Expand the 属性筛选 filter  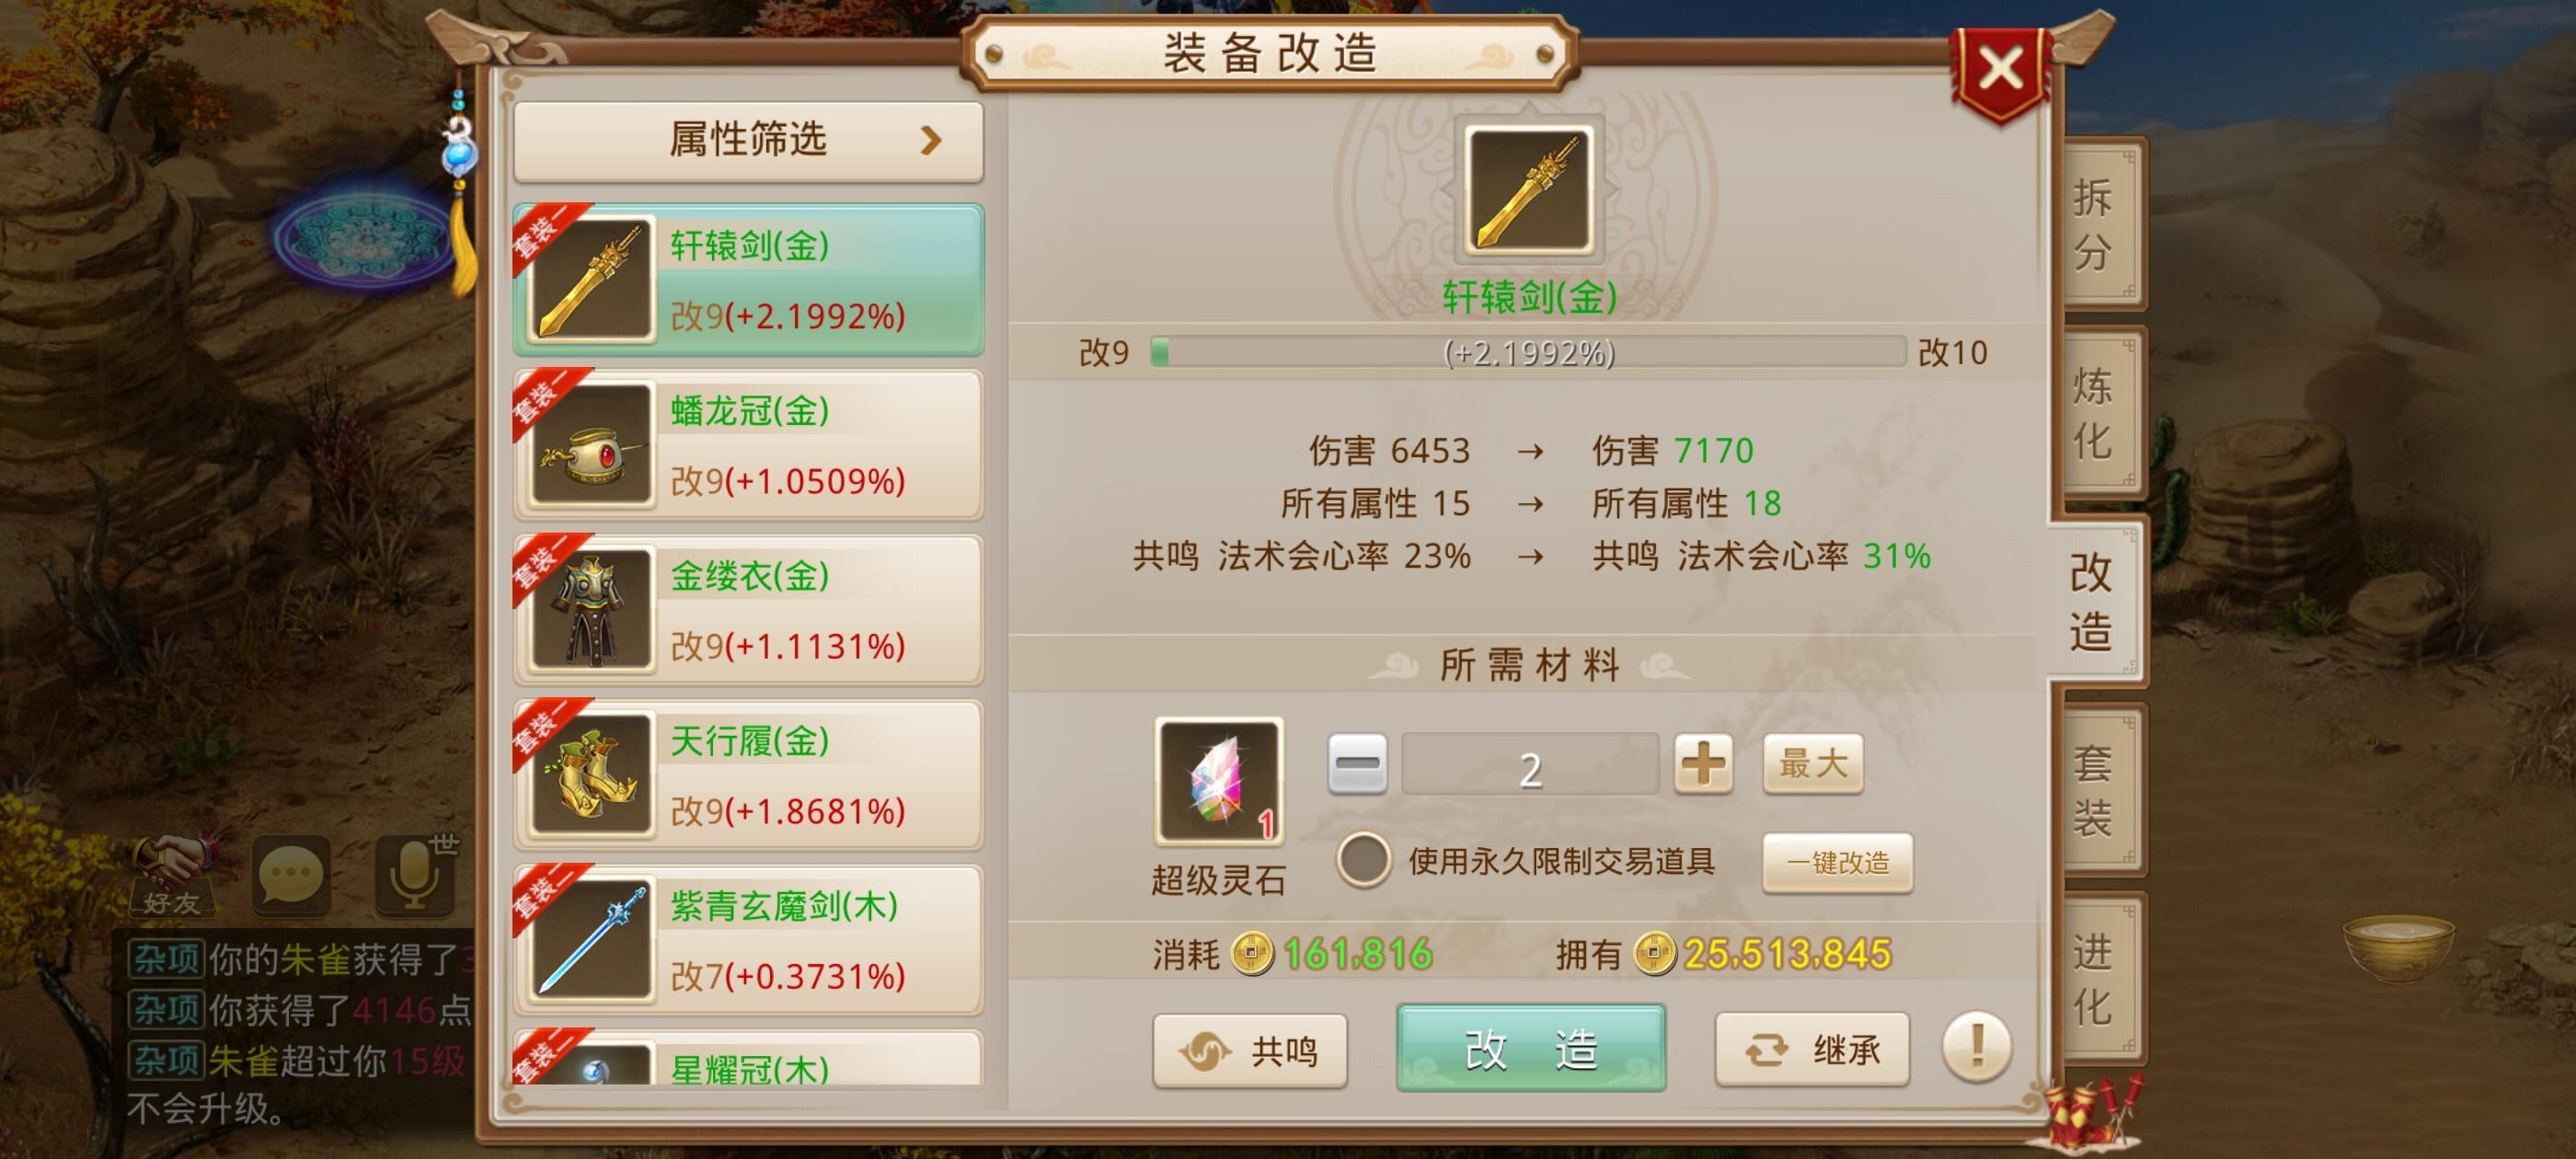(x=748, y=140)
